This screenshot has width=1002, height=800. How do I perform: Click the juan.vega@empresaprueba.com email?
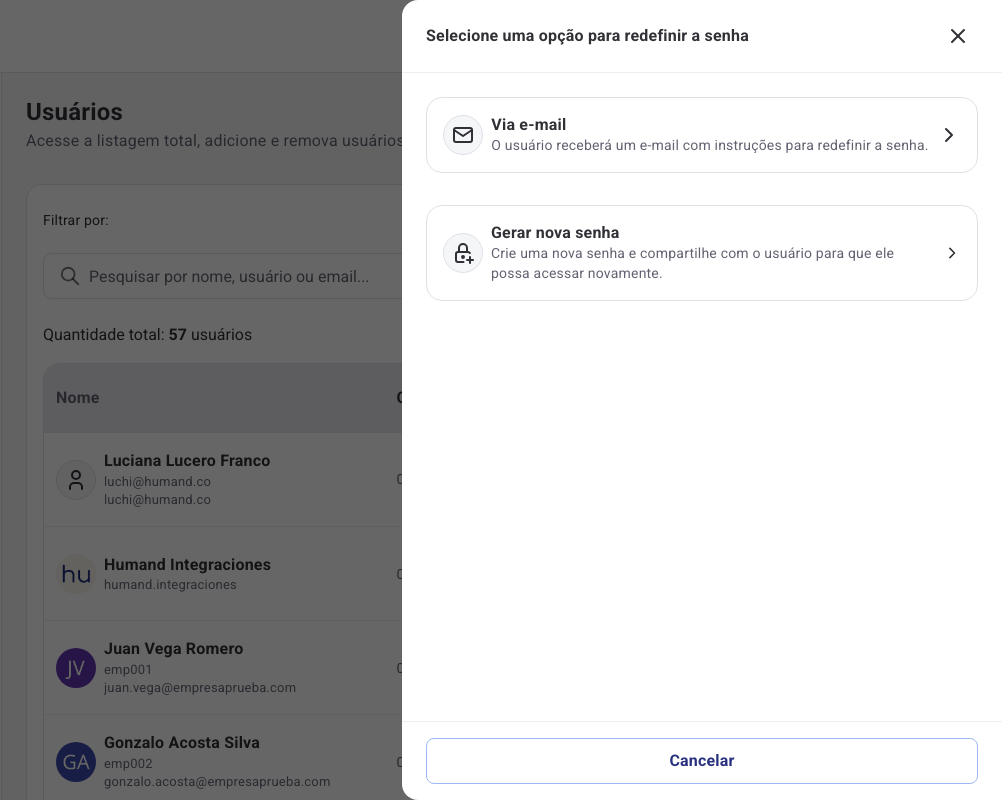(x=200, y=688)
